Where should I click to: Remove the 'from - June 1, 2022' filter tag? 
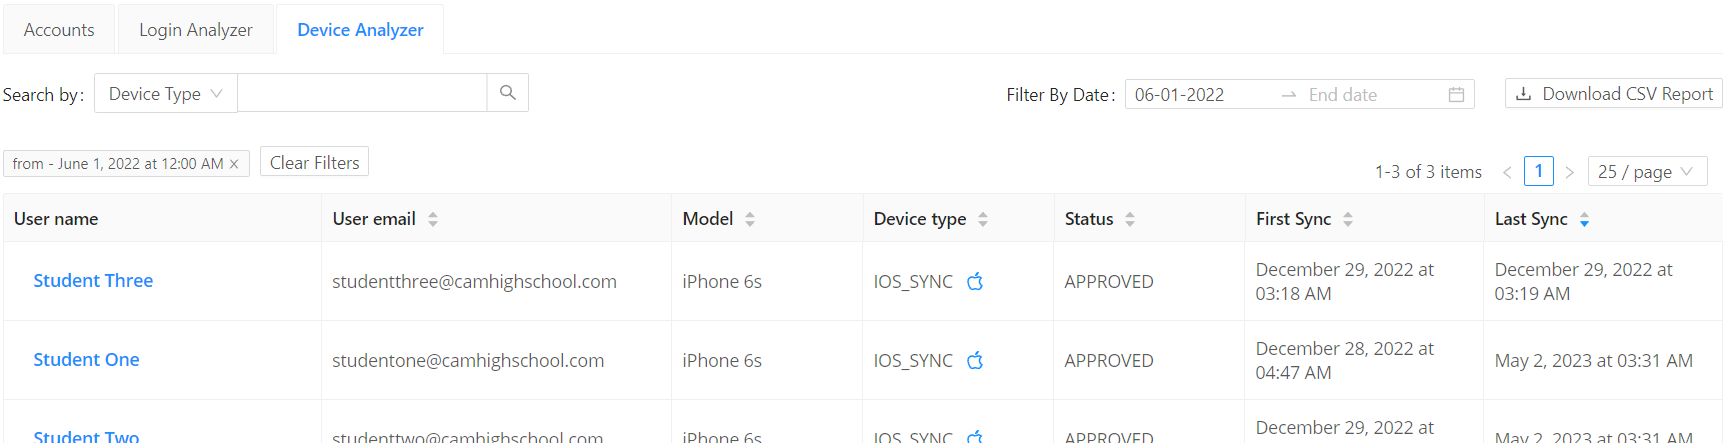click(234, 164)
